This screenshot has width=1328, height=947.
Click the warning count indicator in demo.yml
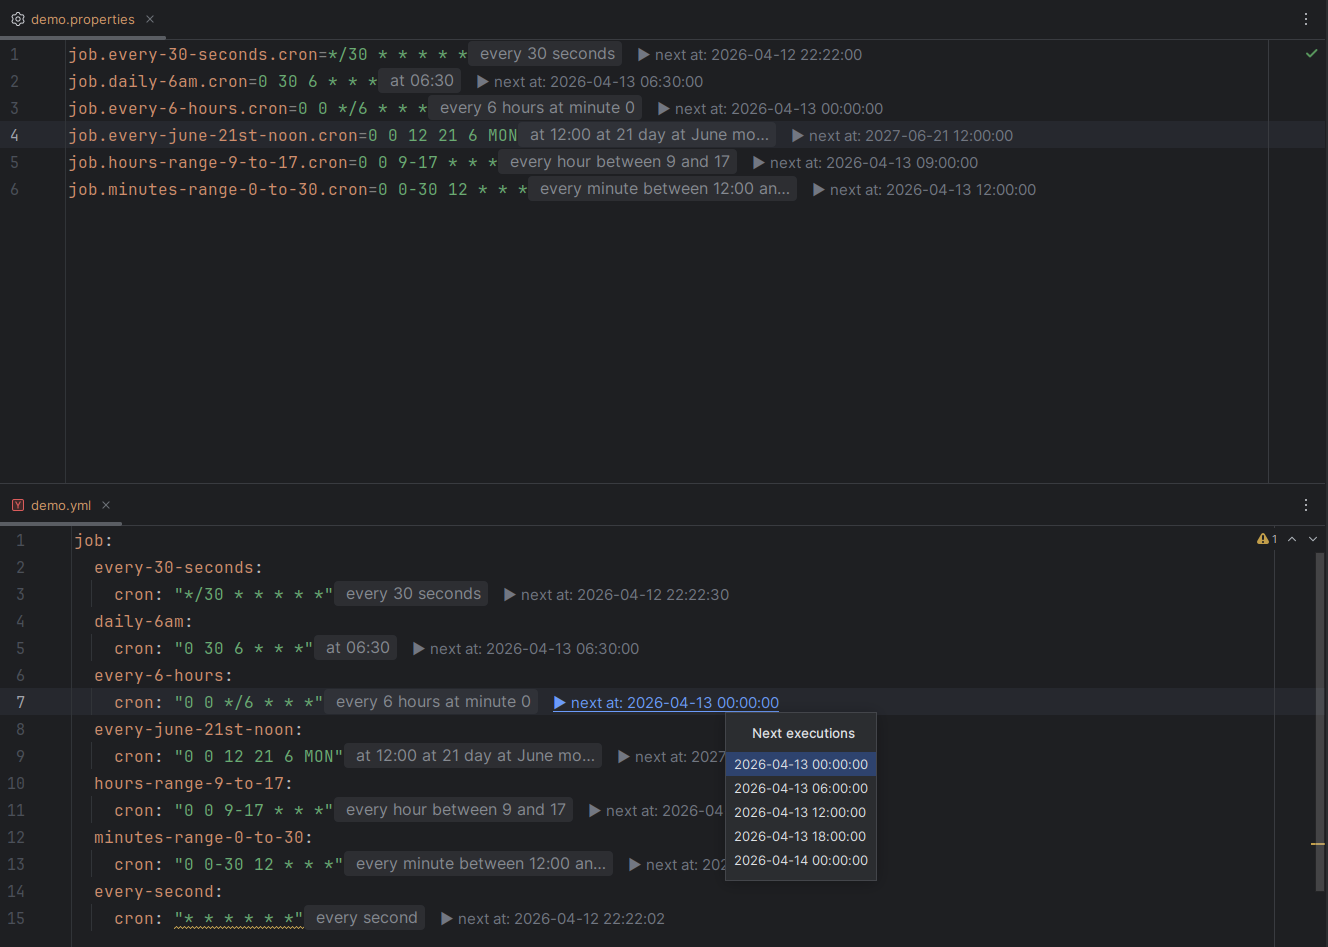pos(1267,539)
